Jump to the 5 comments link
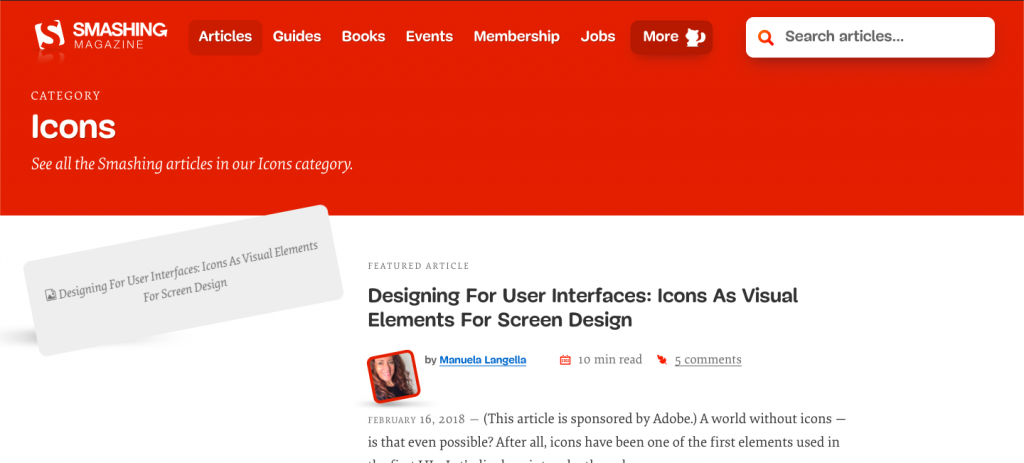This screenshot has height=463, width=1024. (708, 360)
